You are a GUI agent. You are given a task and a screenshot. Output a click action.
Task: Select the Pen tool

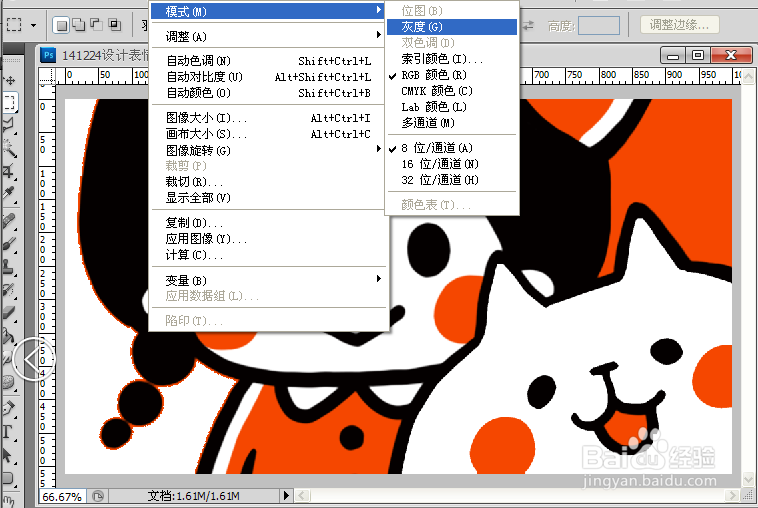pyautogui.click(x=9, y=409)
